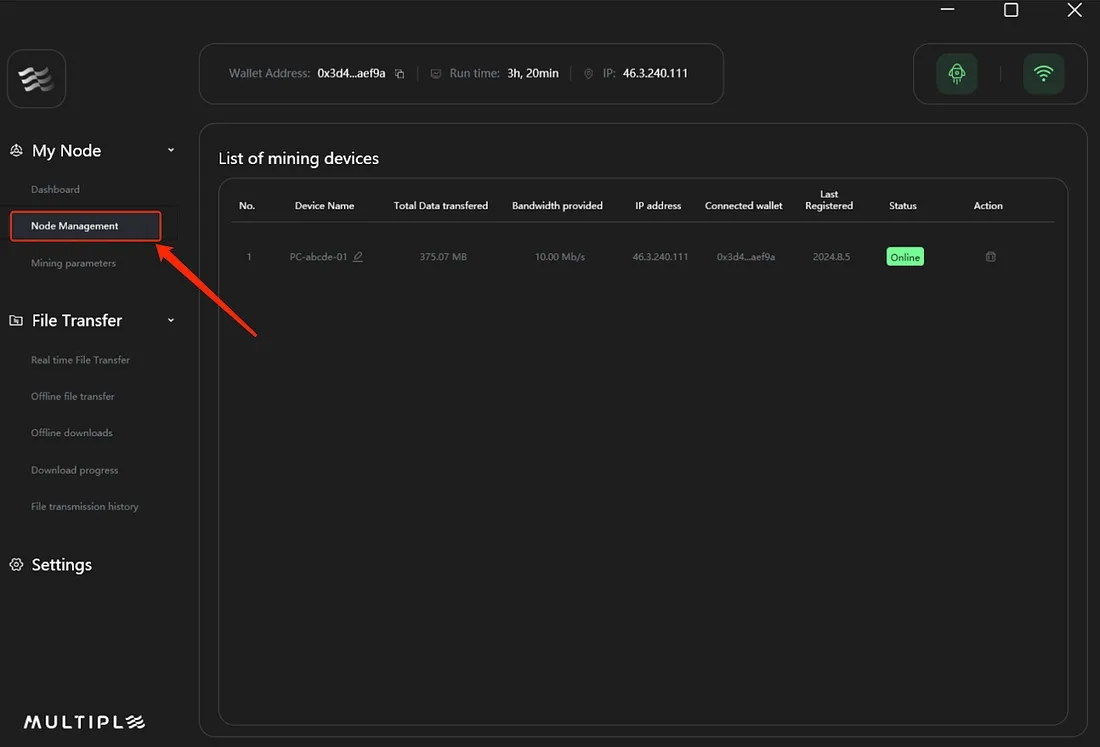This screenshot has height=747, width=1100.
Task: View Download progress page
Action: coord(74,470)
